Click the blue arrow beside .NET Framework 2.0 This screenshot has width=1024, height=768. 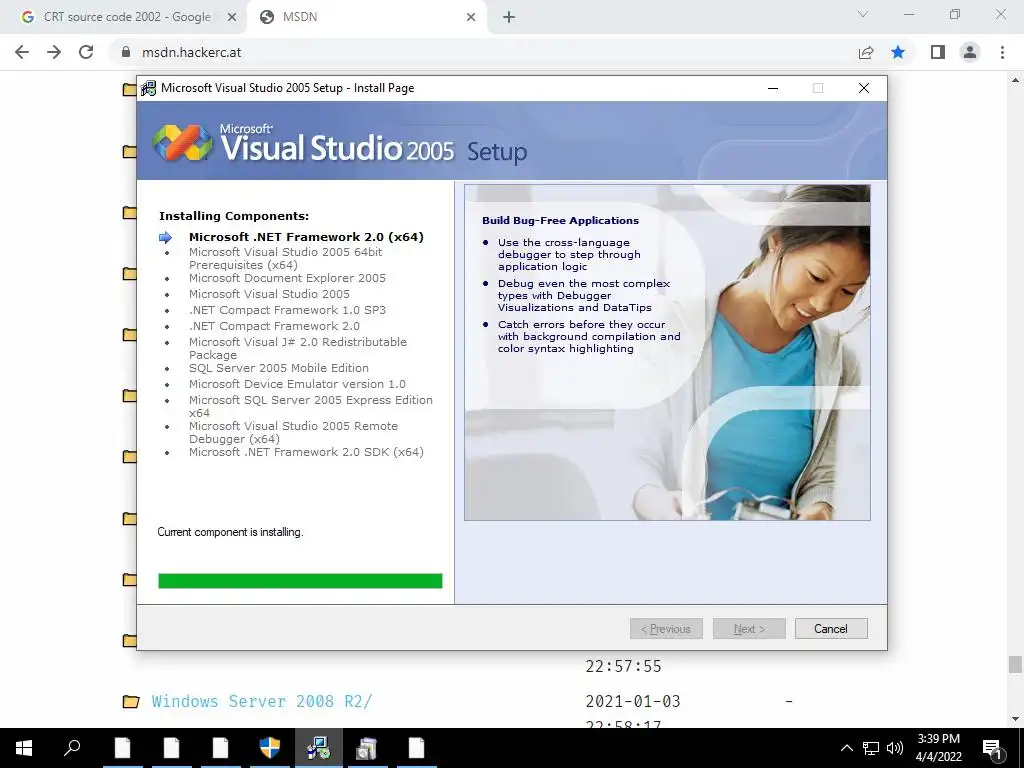point(165,237)
